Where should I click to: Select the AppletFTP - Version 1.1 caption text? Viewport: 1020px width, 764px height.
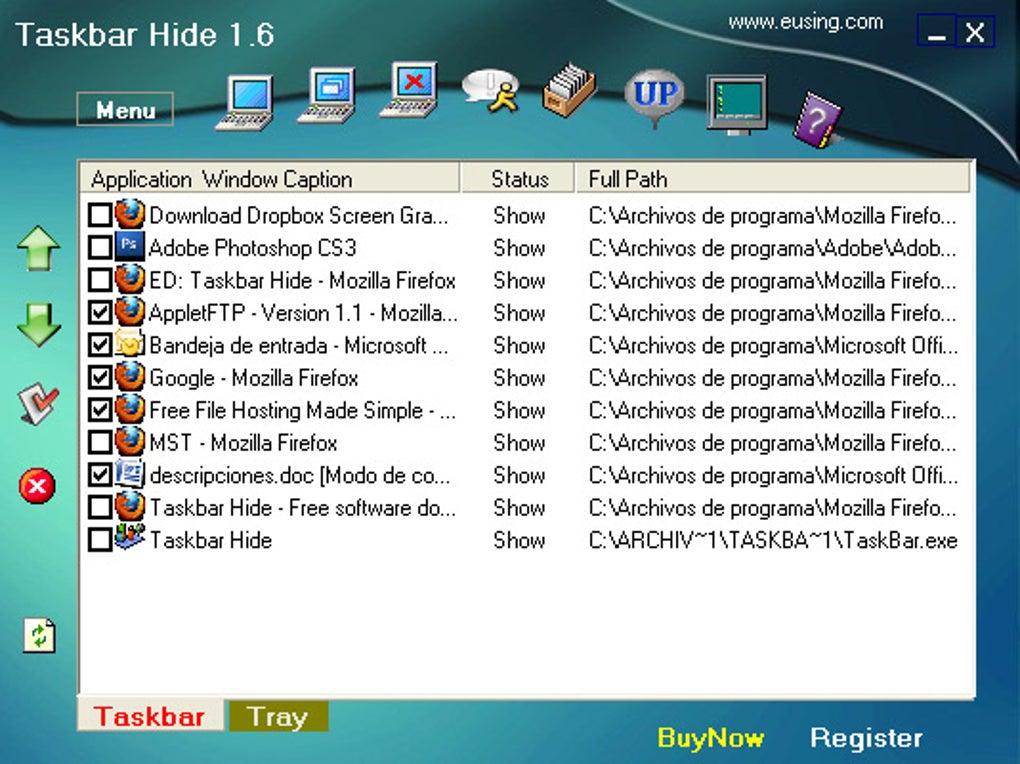303,312
